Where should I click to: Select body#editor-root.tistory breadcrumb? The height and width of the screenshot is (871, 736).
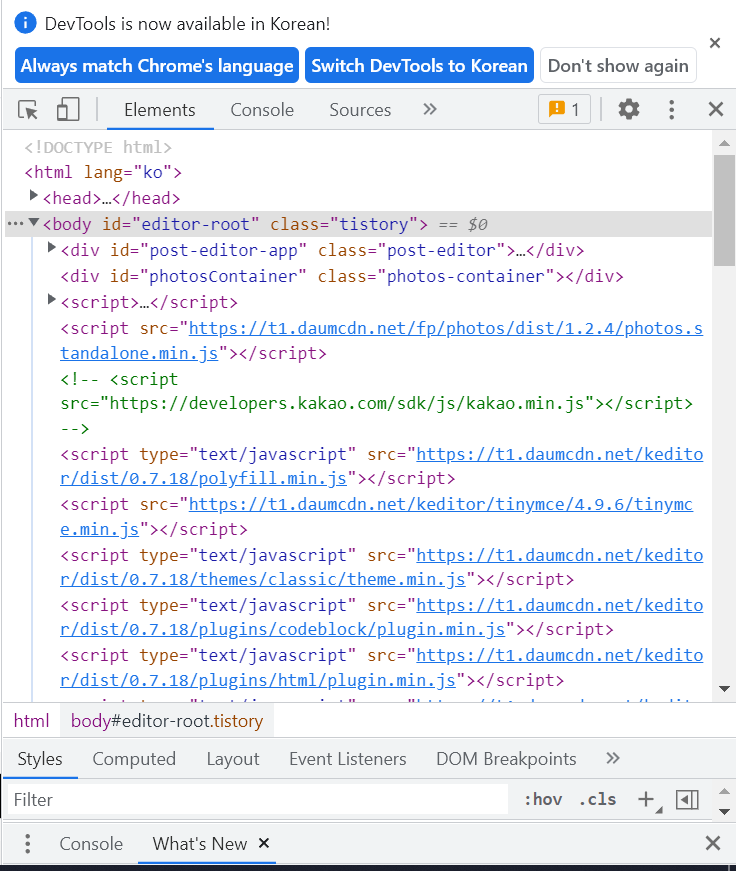tap(167, 720)
